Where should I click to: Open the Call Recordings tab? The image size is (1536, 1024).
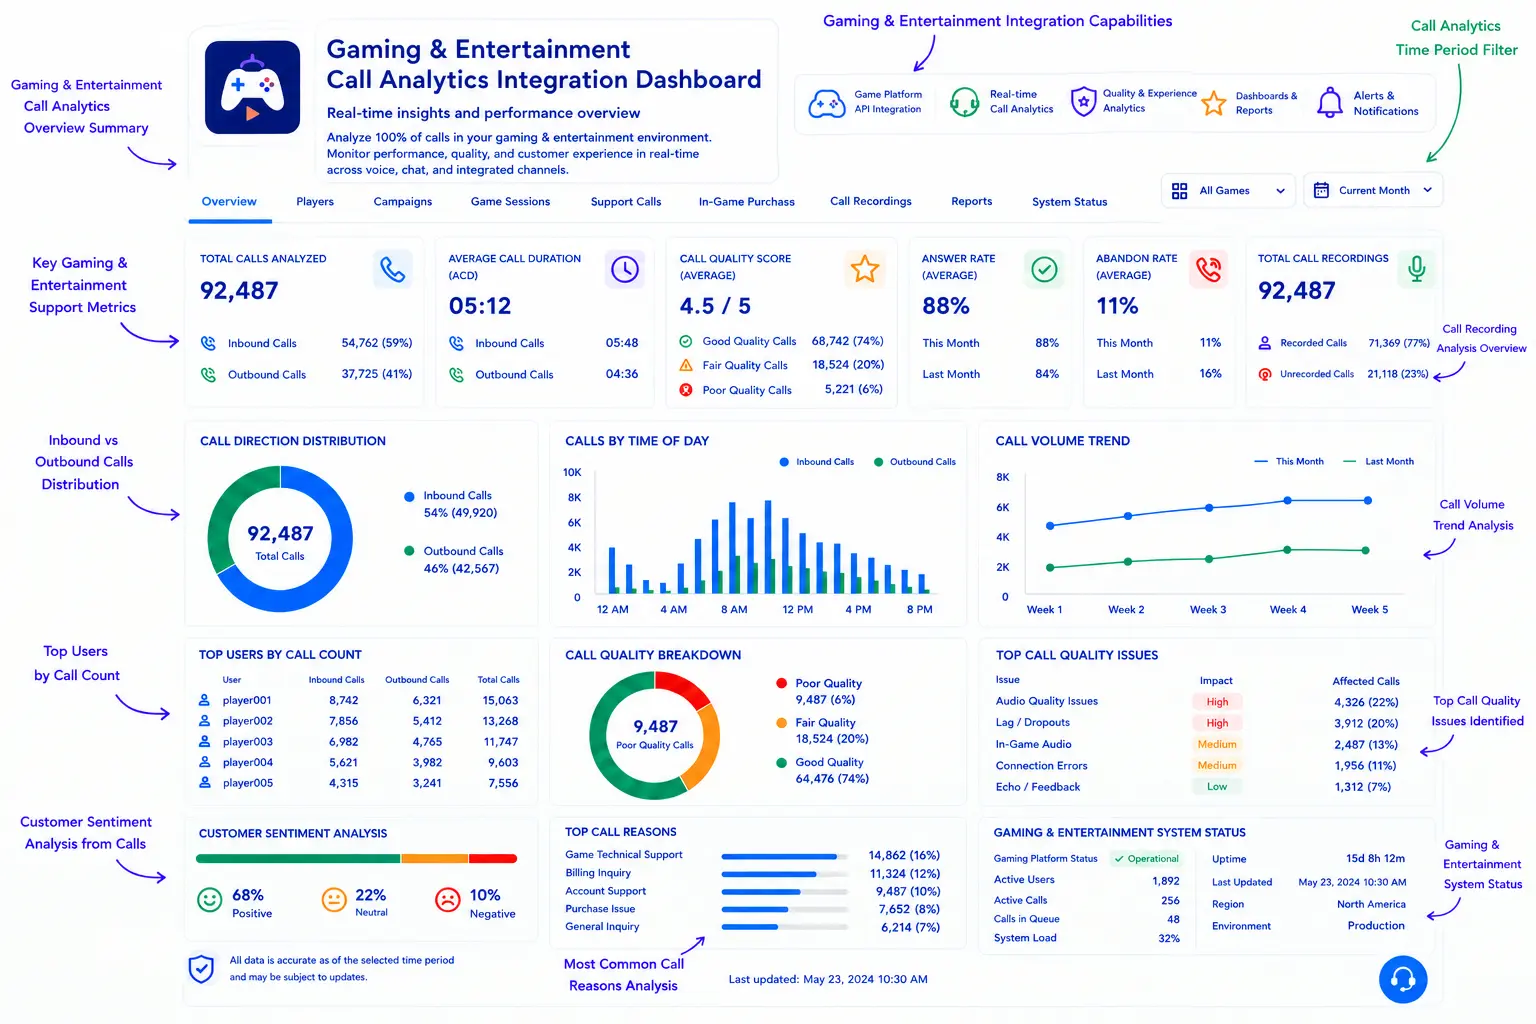click(x=871, y=202)
